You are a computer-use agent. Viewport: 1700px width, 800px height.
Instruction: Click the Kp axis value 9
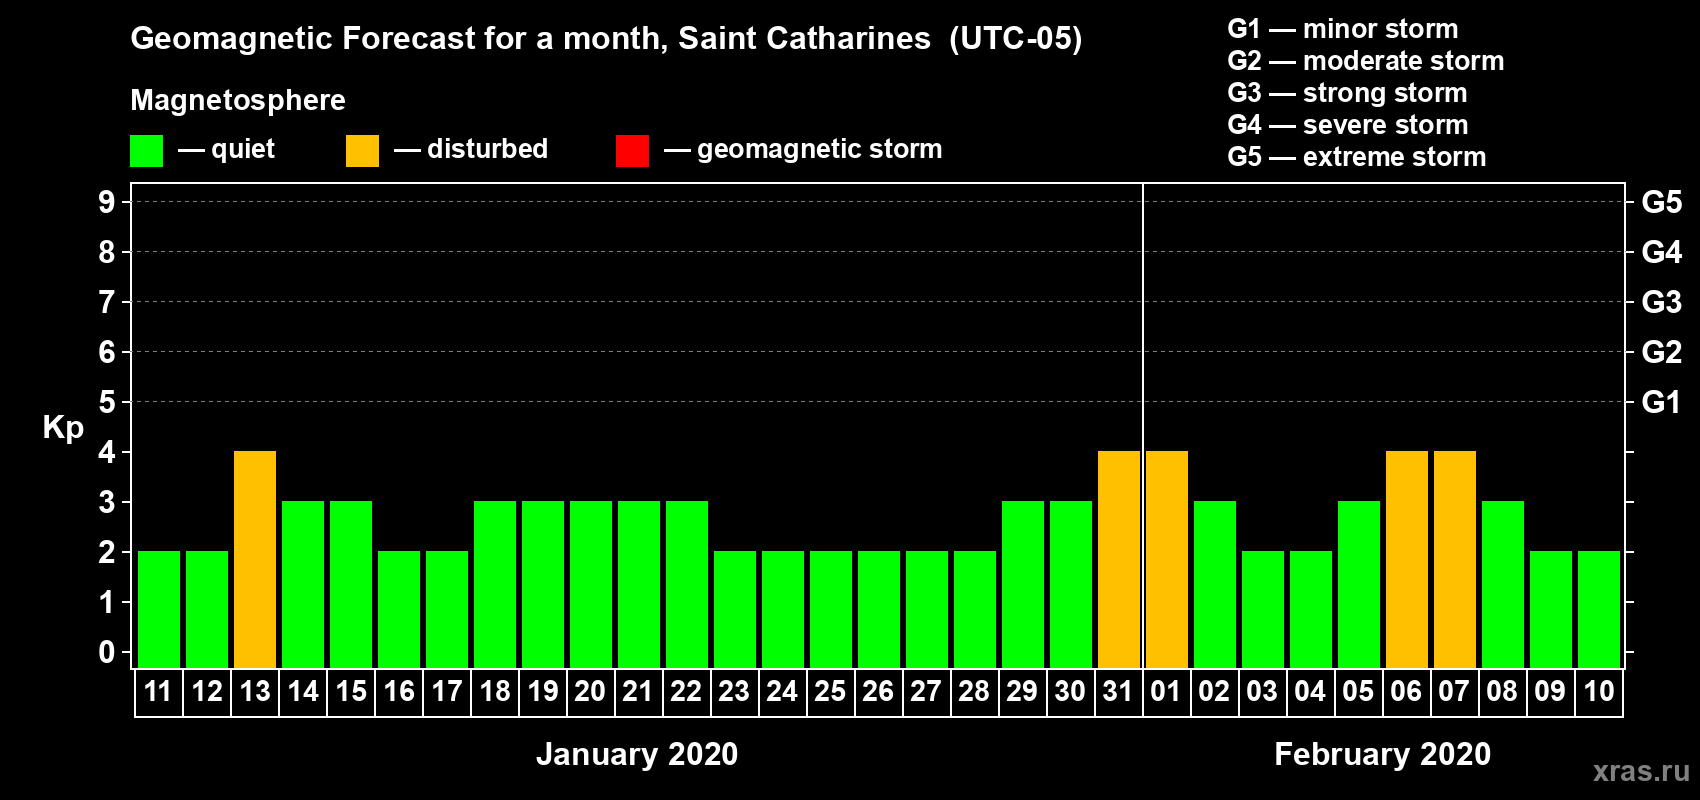coord(107,202)
